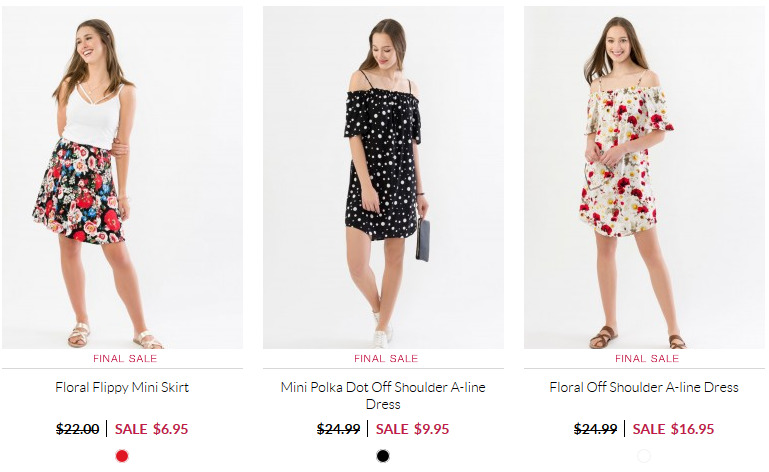Click FINAL SALE label below the white floral dress
This screenshot has height=472, width=769.
(647, 359)
